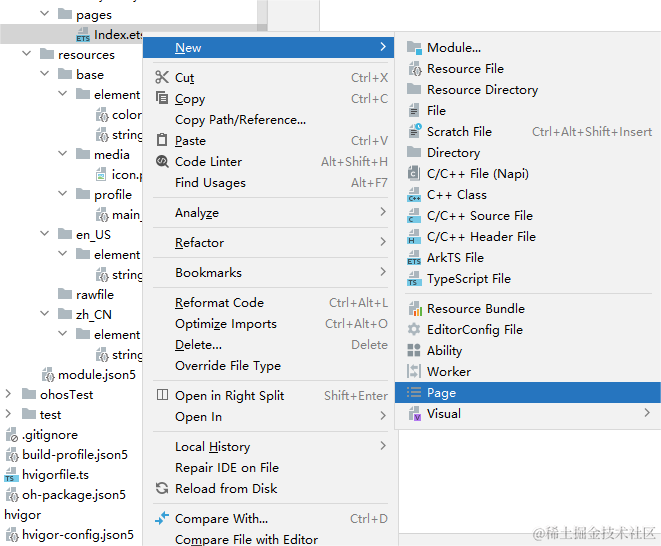Open the Local History submenu
Viewport: 661px width, 546px height.
[x=270, y=446]
